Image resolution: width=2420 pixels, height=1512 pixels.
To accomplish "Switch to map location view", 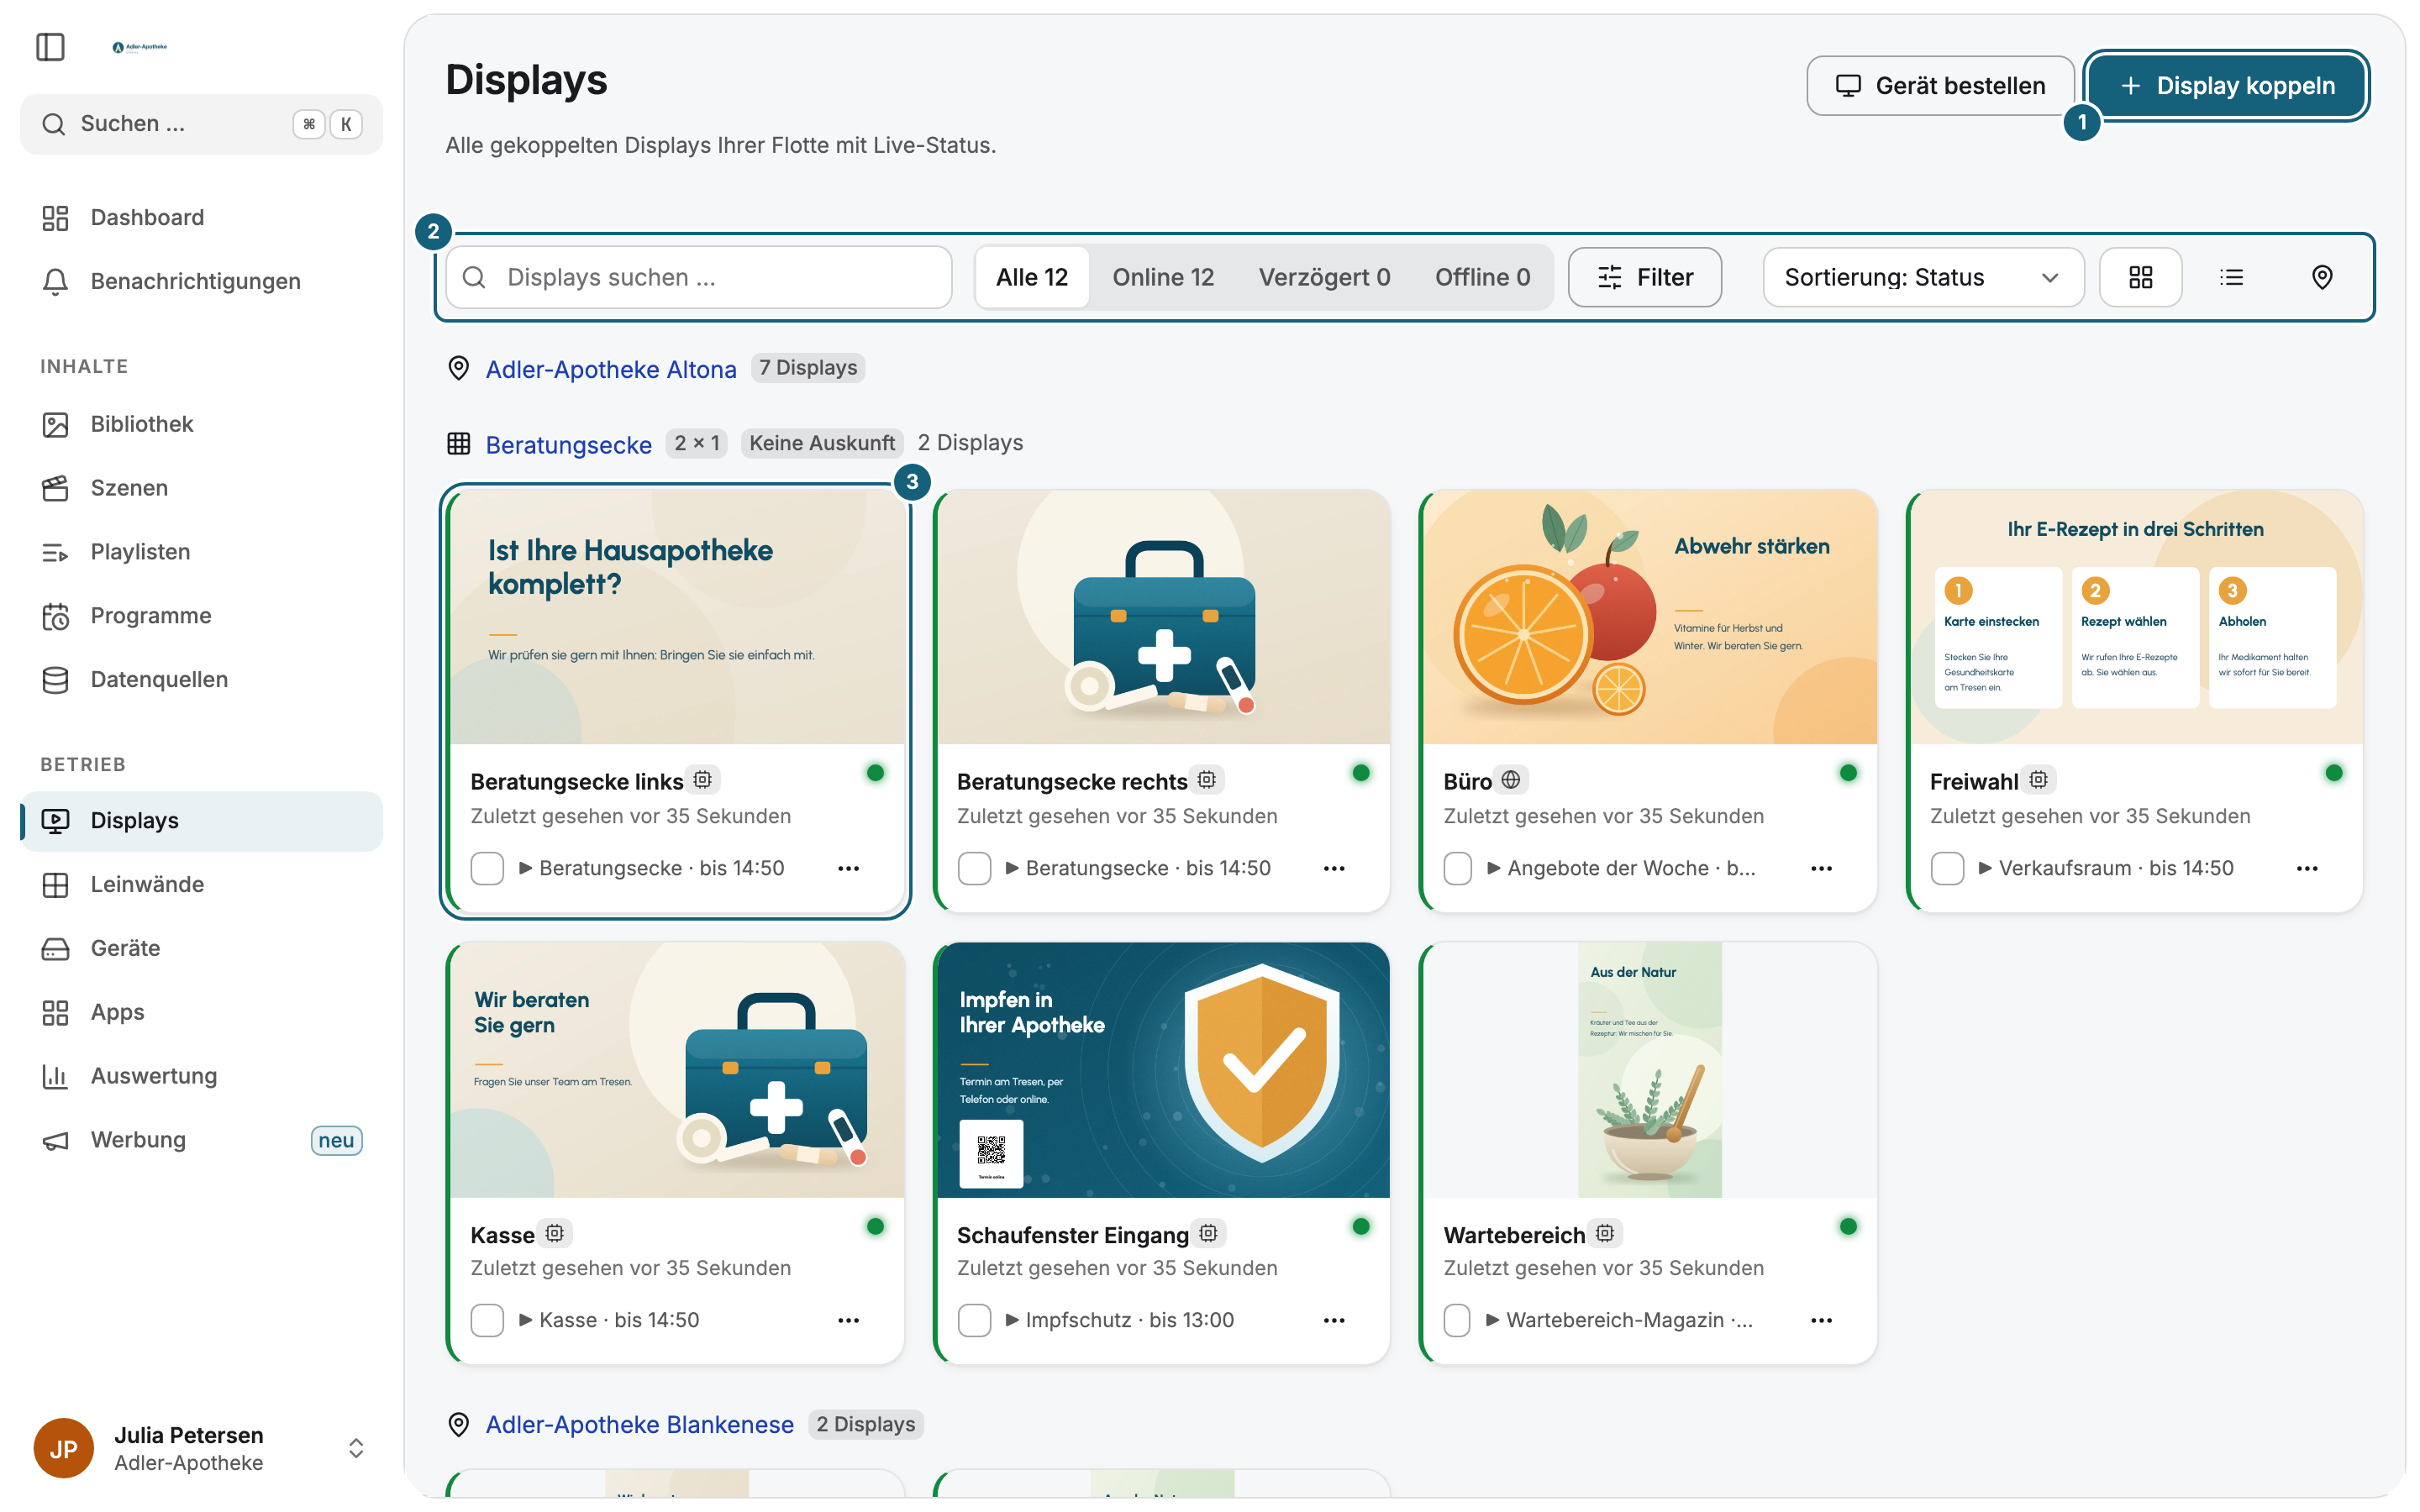I will click(x=2322, y=277).
